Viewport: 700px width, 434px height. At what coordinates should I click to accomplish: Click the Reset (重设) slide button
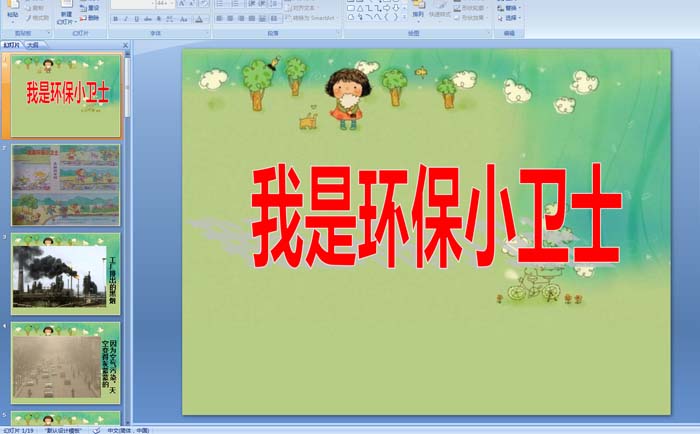90,8
